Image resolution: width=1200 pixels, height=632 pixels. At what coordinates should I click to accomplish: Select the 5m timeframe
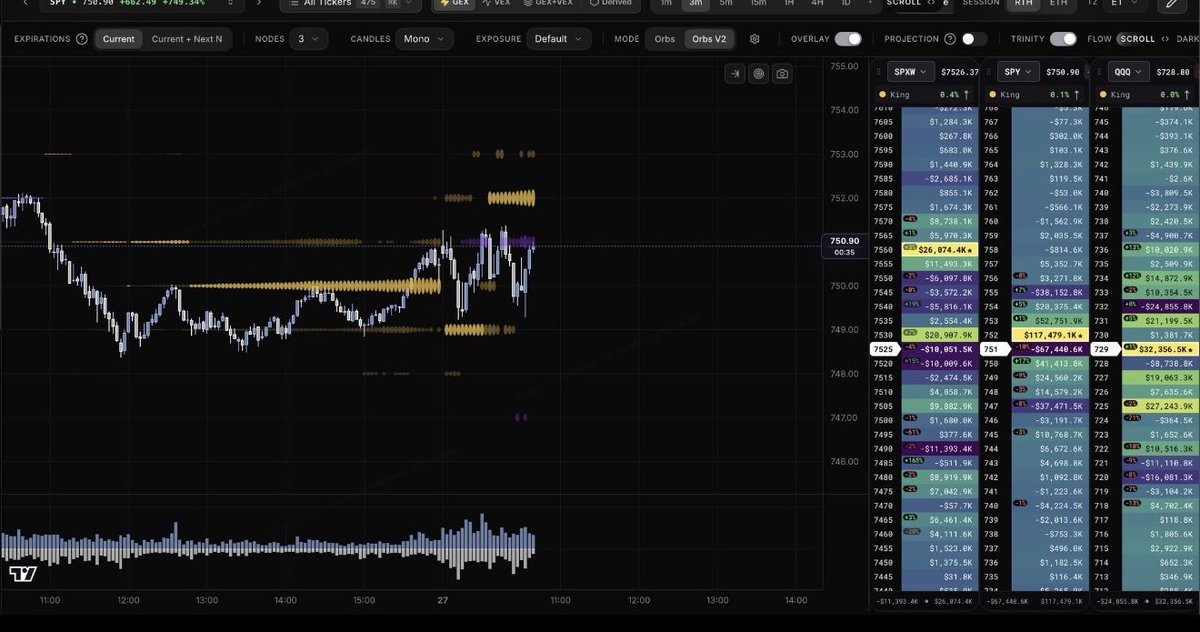pos(726,3)
